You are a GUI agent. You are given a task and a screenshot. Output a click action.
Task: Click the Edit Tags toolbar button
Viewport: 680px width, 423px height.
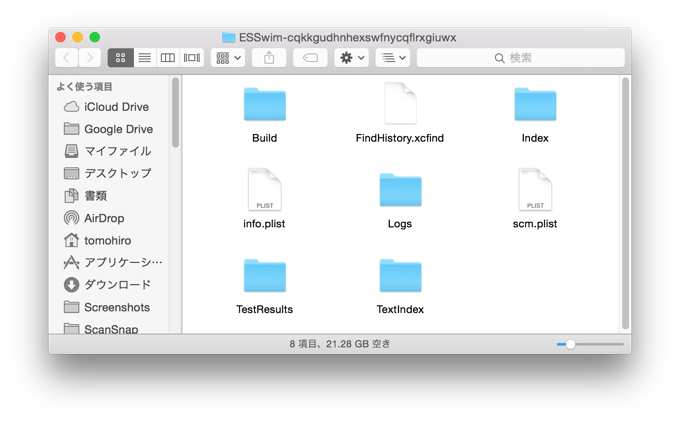[310, 58]
